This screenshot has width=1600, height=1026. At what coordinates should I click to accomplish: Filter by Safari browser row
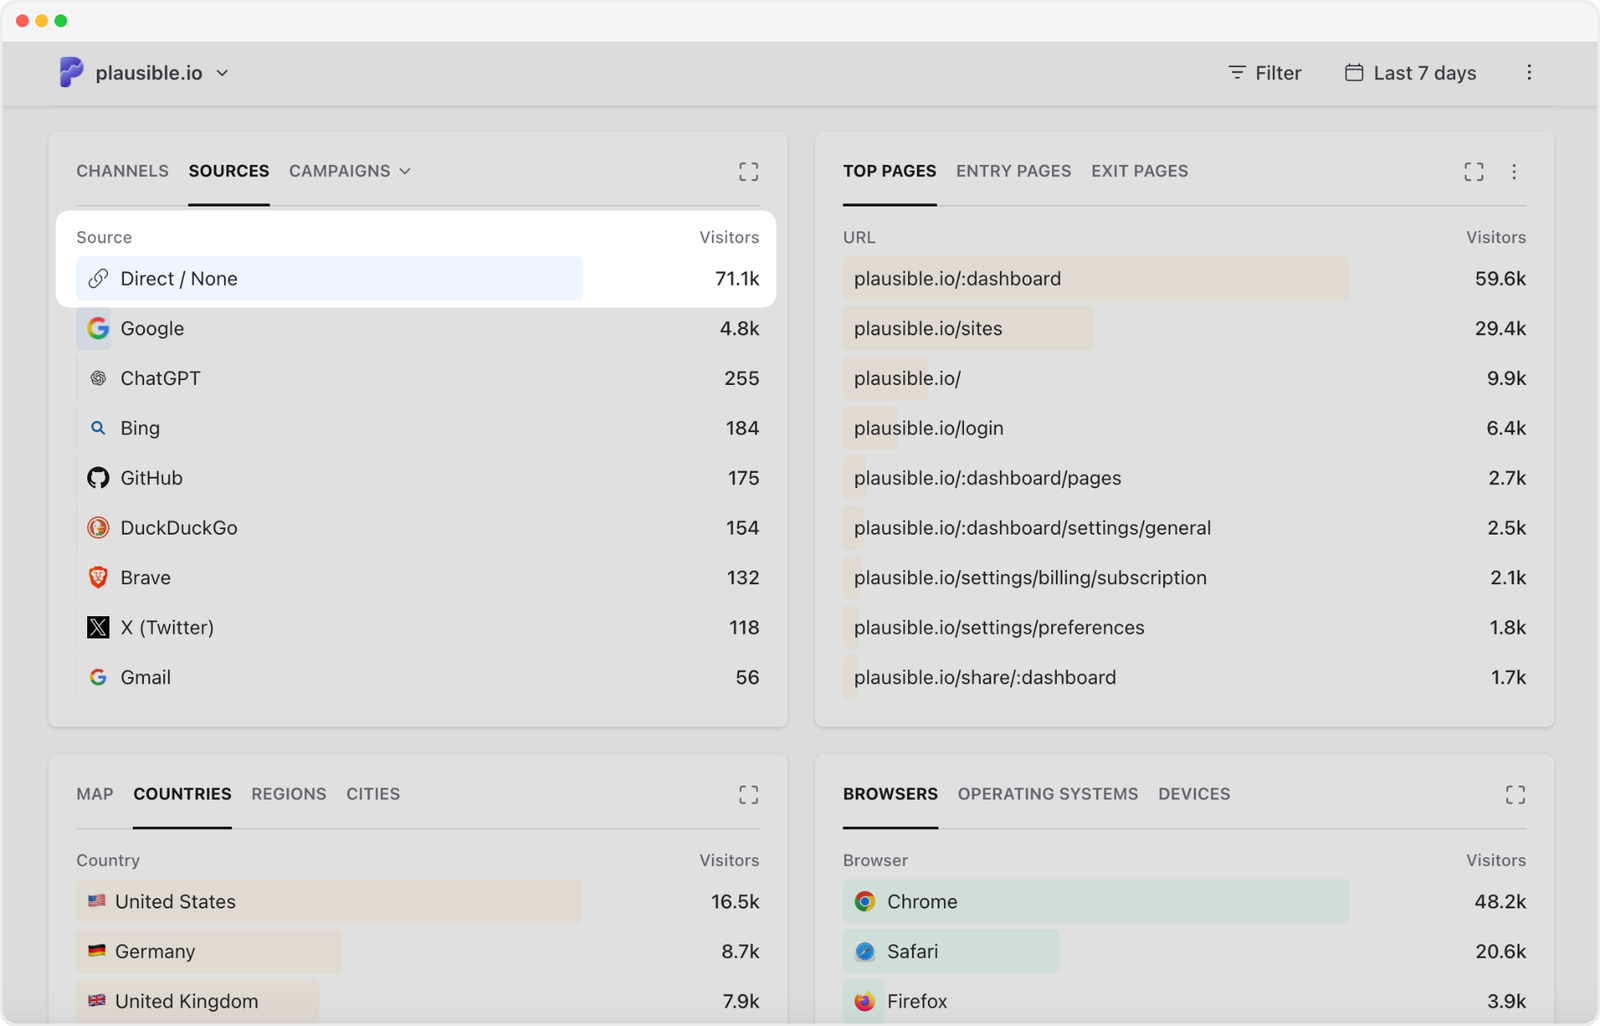(1184, 952)
